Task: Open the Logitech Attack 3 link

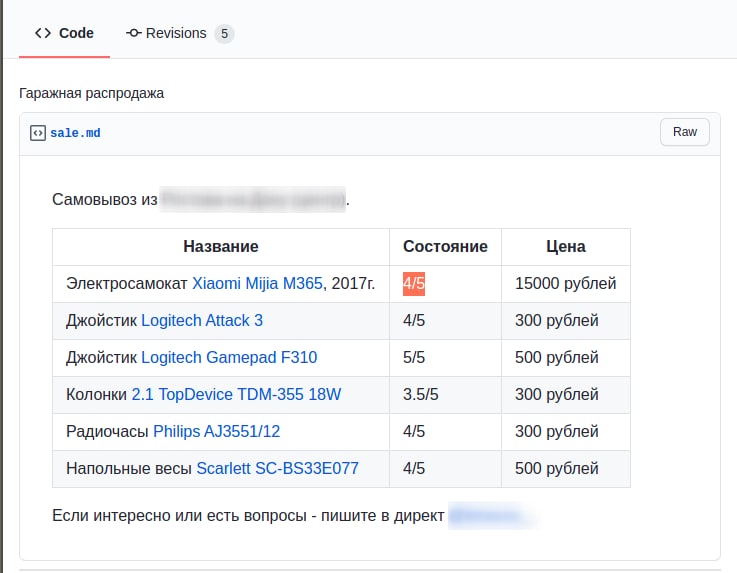Action: tap(202, 321)
